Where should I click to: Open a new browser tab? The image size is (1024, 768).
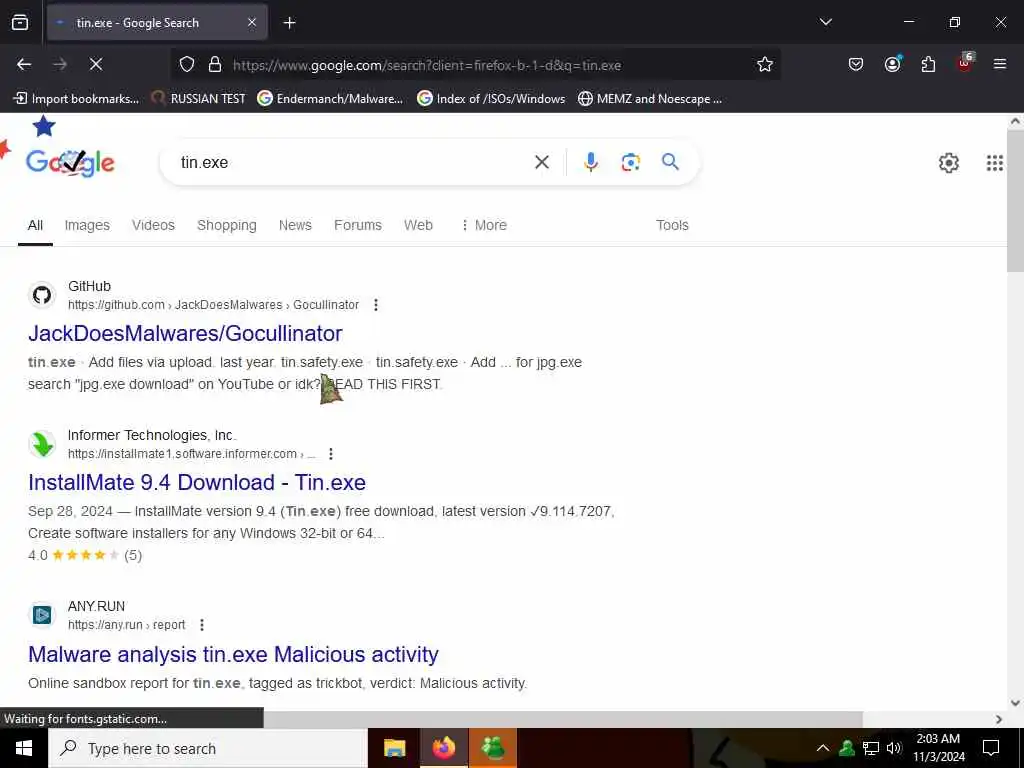pos(289,23)
